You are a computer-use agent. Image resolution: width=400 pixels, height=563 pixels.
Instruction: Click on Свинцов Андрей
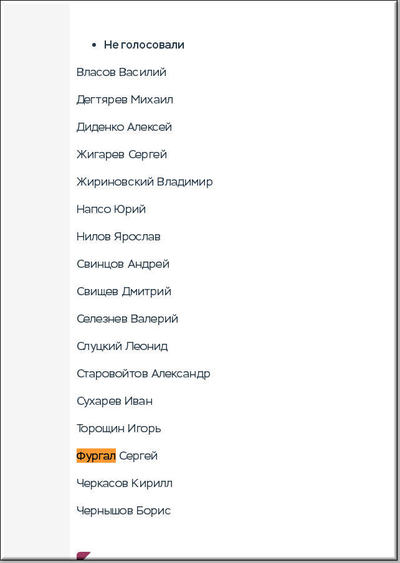(123, 264)
